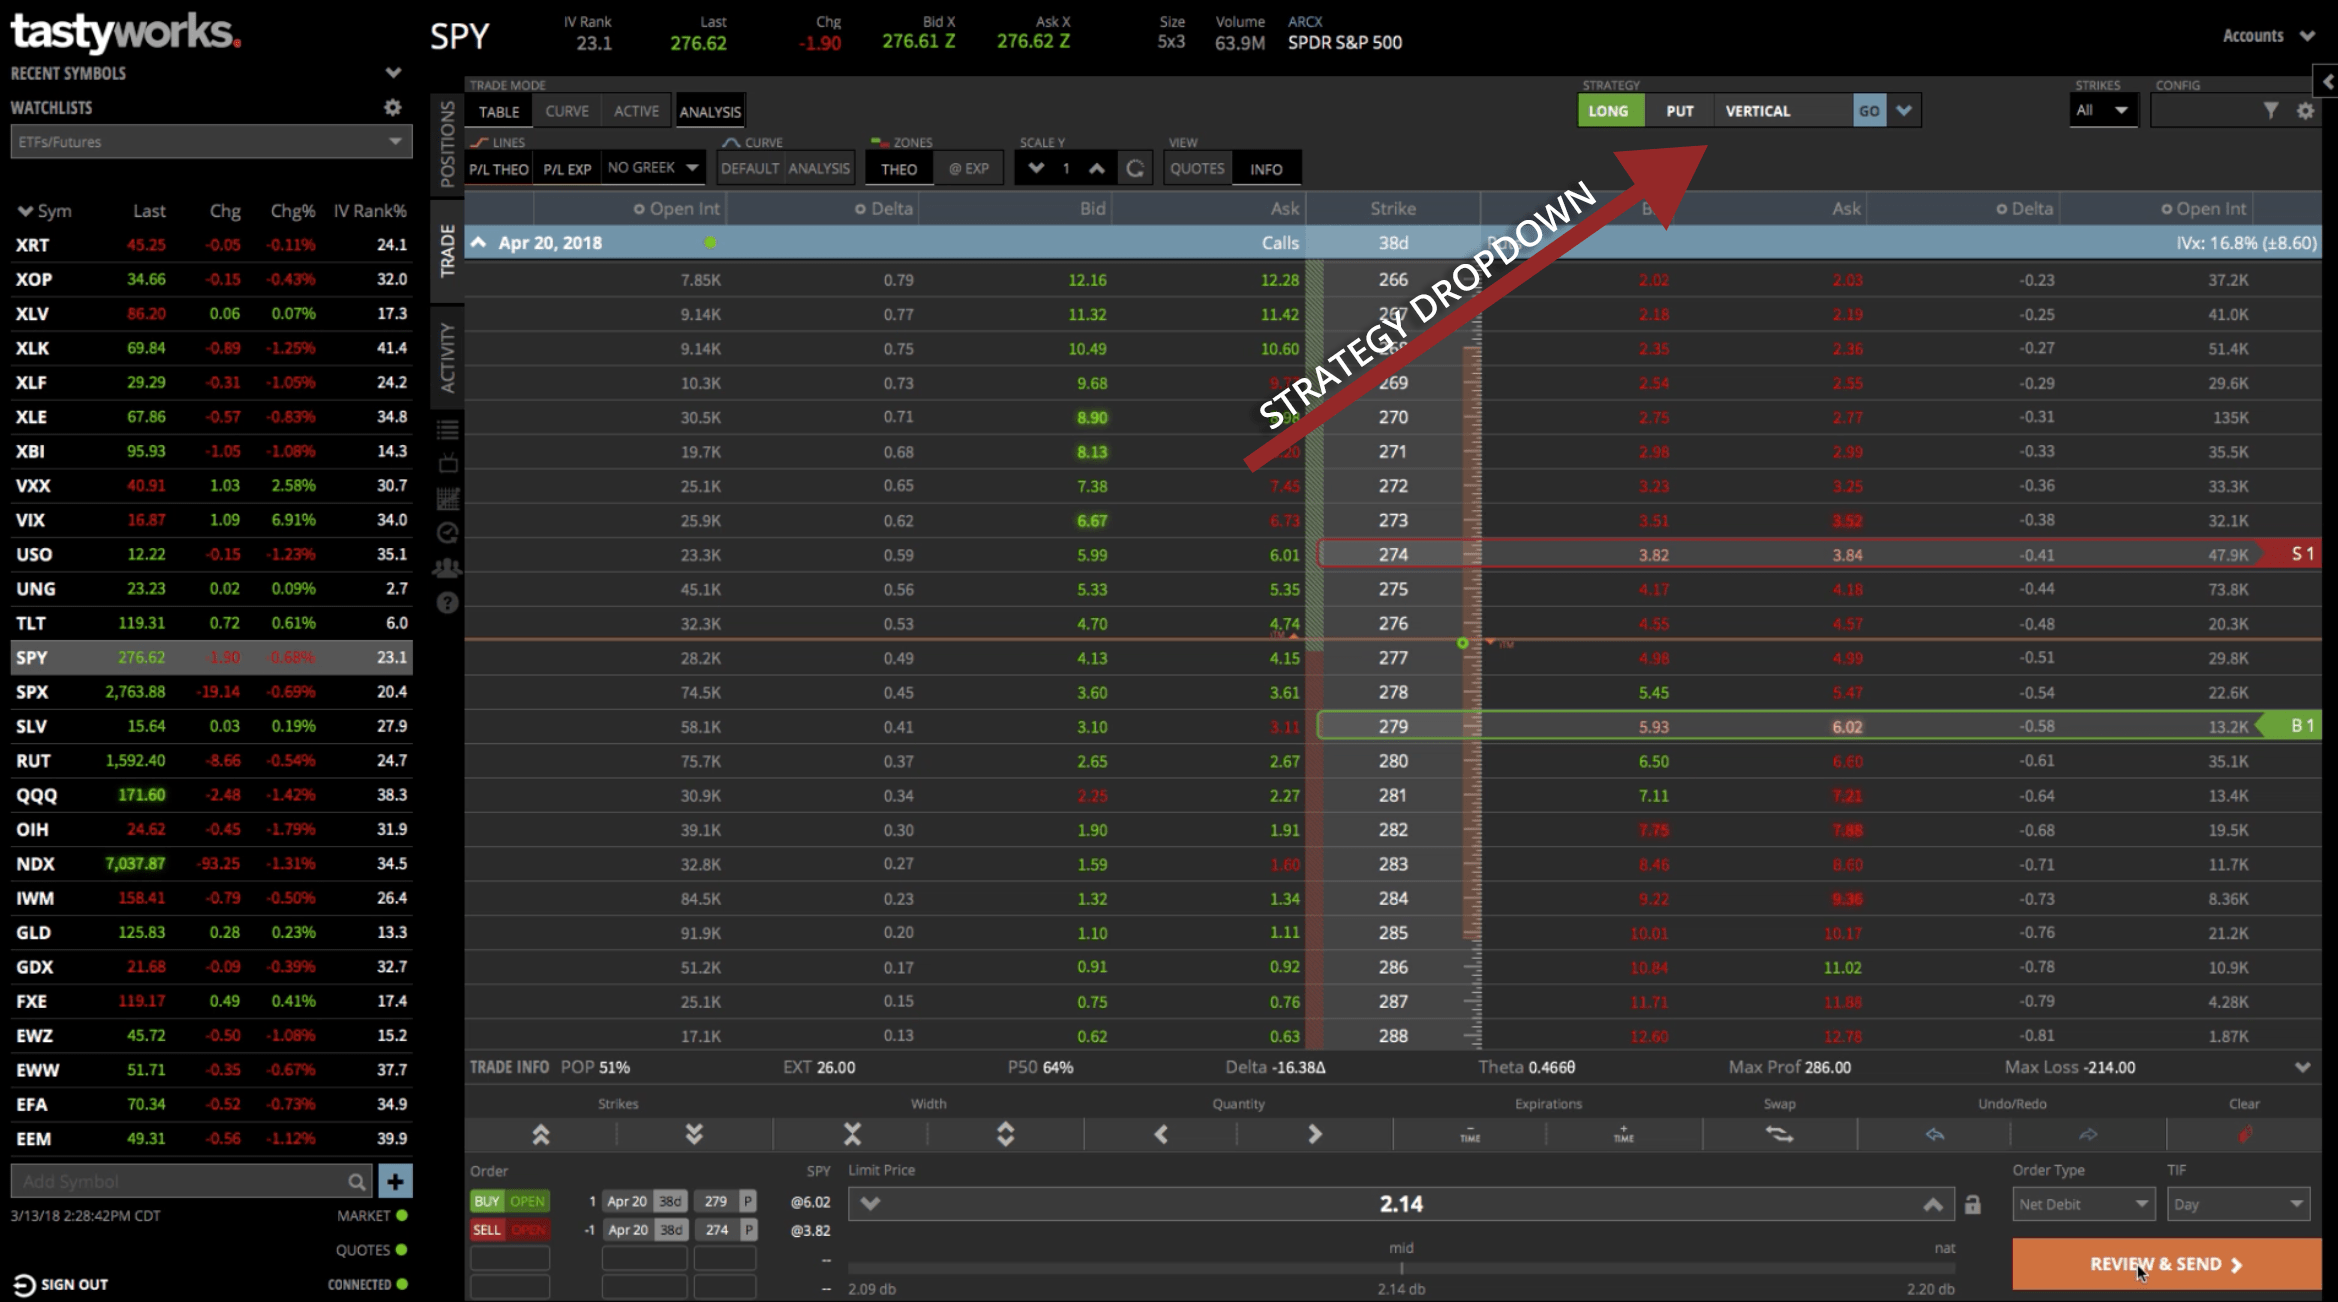Open the Accounts dropdown
This screenshot has height=1302, width=2338.
tap(2268, 36)
